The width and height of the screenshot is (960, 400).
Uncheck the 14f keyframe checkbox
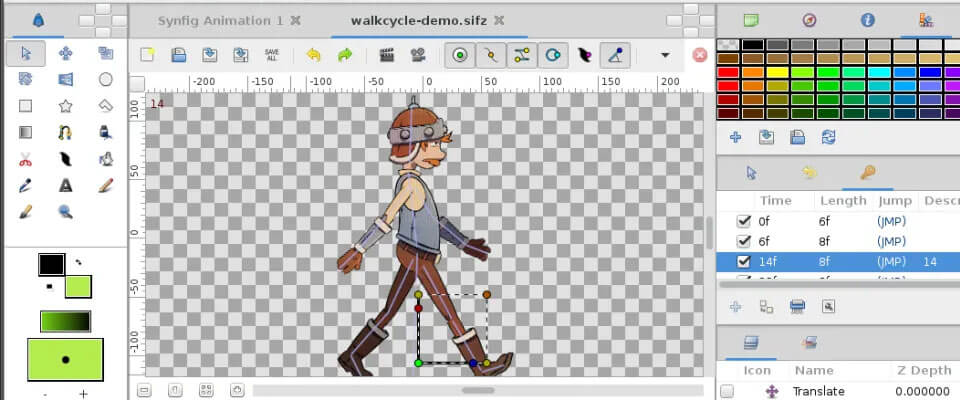tap(744, 262)
